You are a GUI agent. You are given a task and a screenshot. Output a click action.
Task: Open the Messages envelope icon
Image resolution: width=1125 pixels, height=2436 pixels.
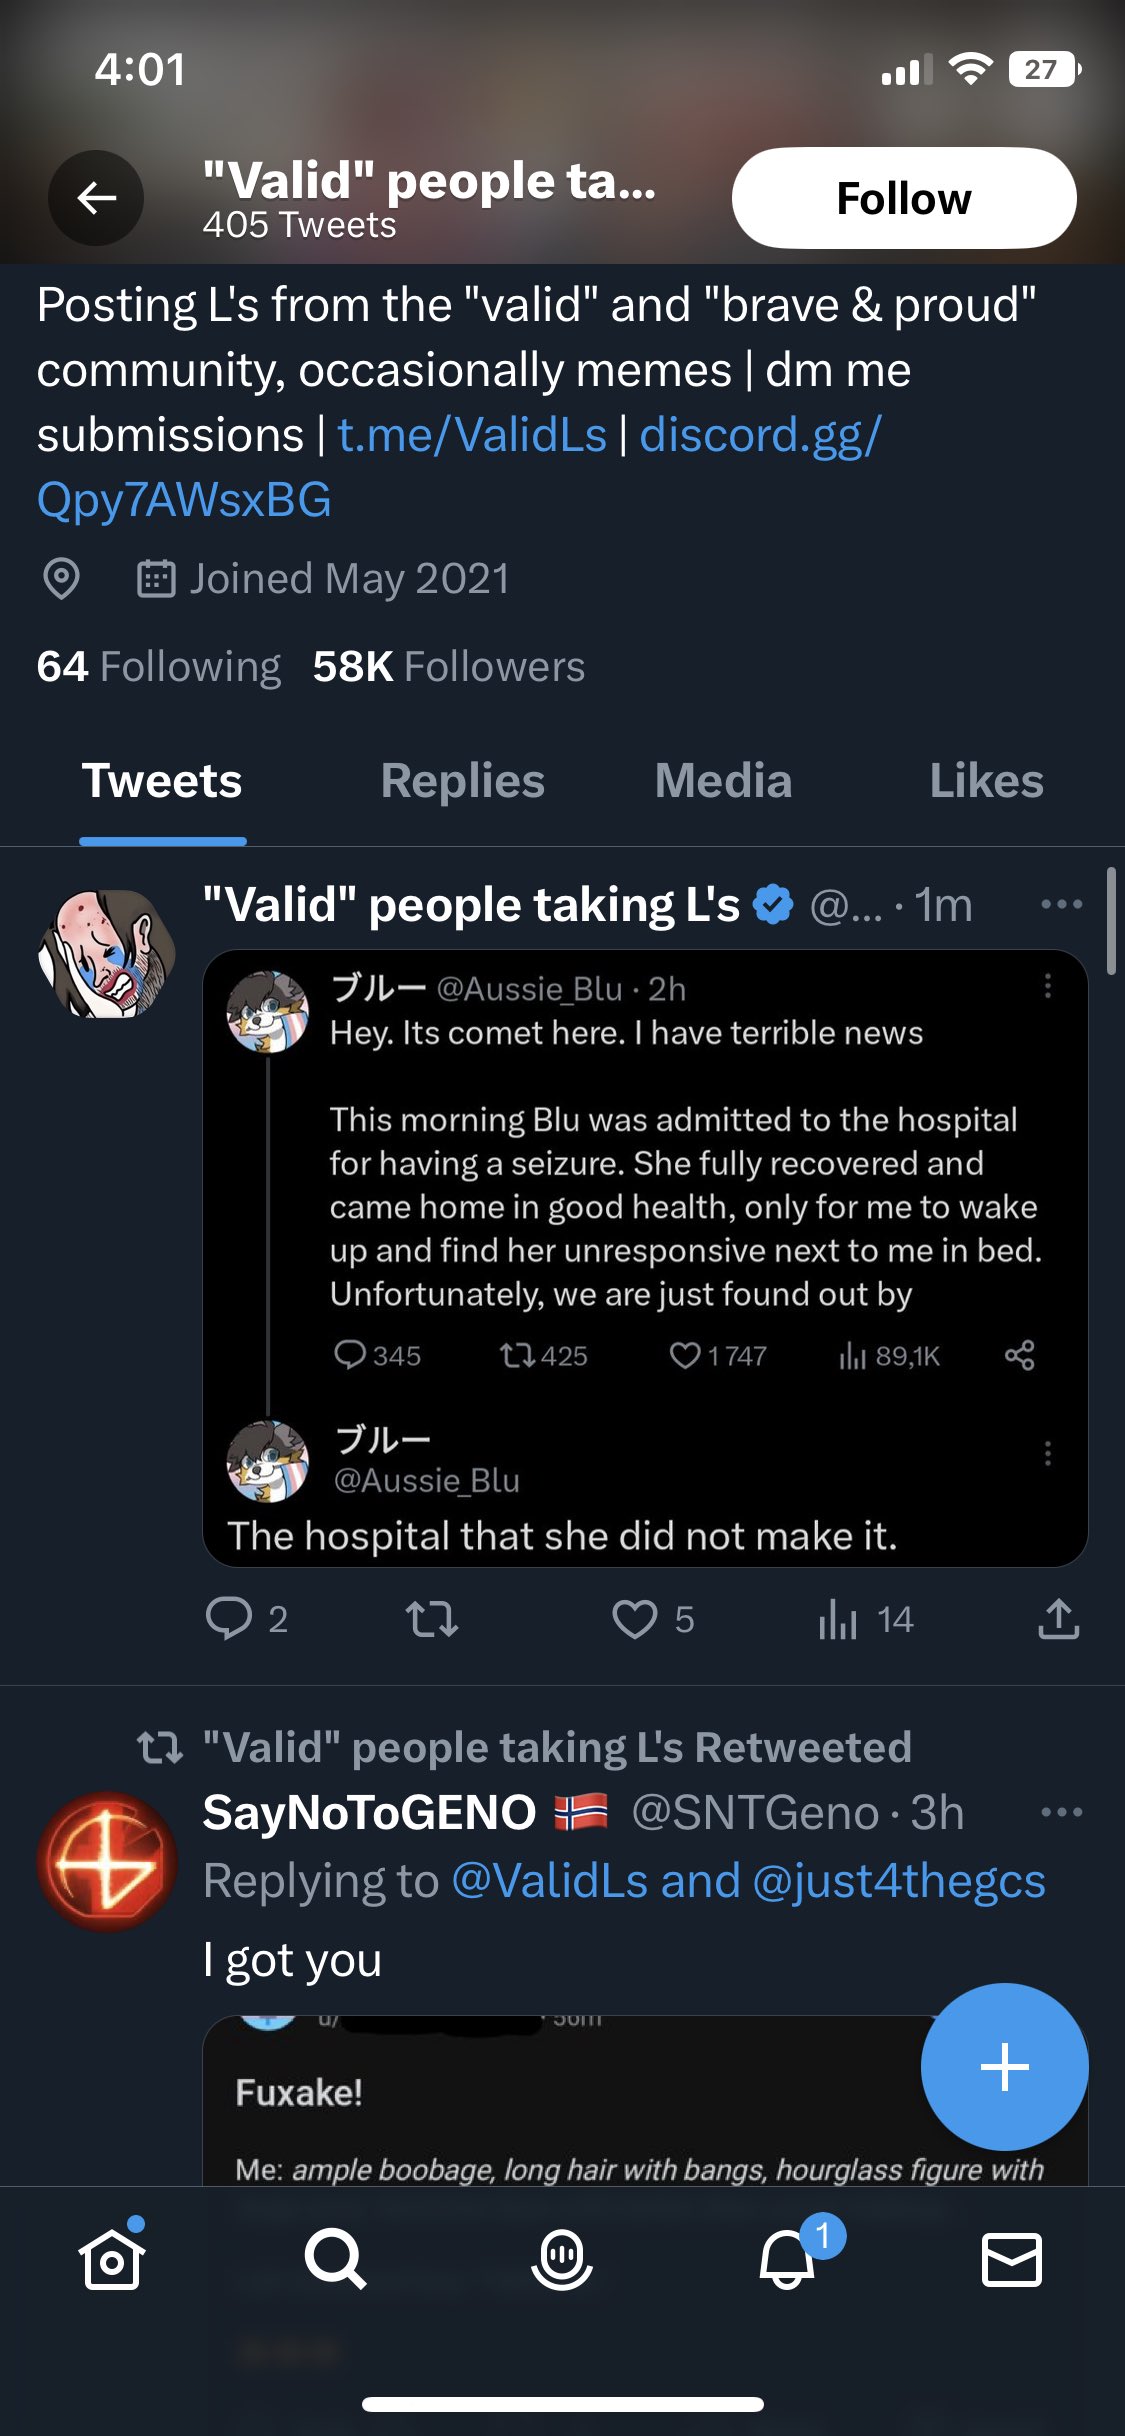1012,2259
